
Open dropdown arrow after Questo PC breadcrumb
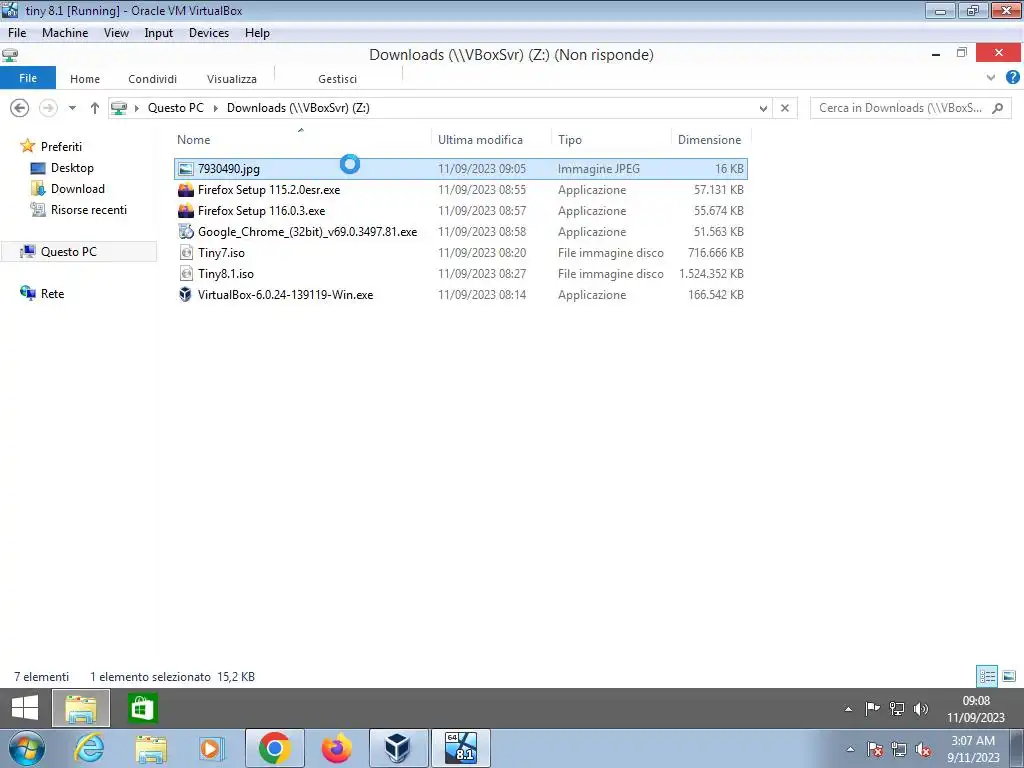click(x=216, y=108)
